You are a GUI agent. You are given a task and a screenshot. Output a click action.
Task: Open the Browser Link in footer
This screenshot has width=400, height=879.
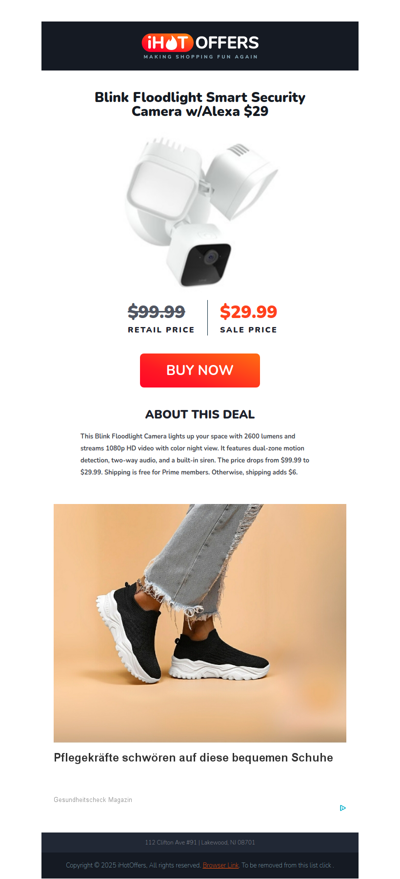pyautogui.click(x=221, y=865)
